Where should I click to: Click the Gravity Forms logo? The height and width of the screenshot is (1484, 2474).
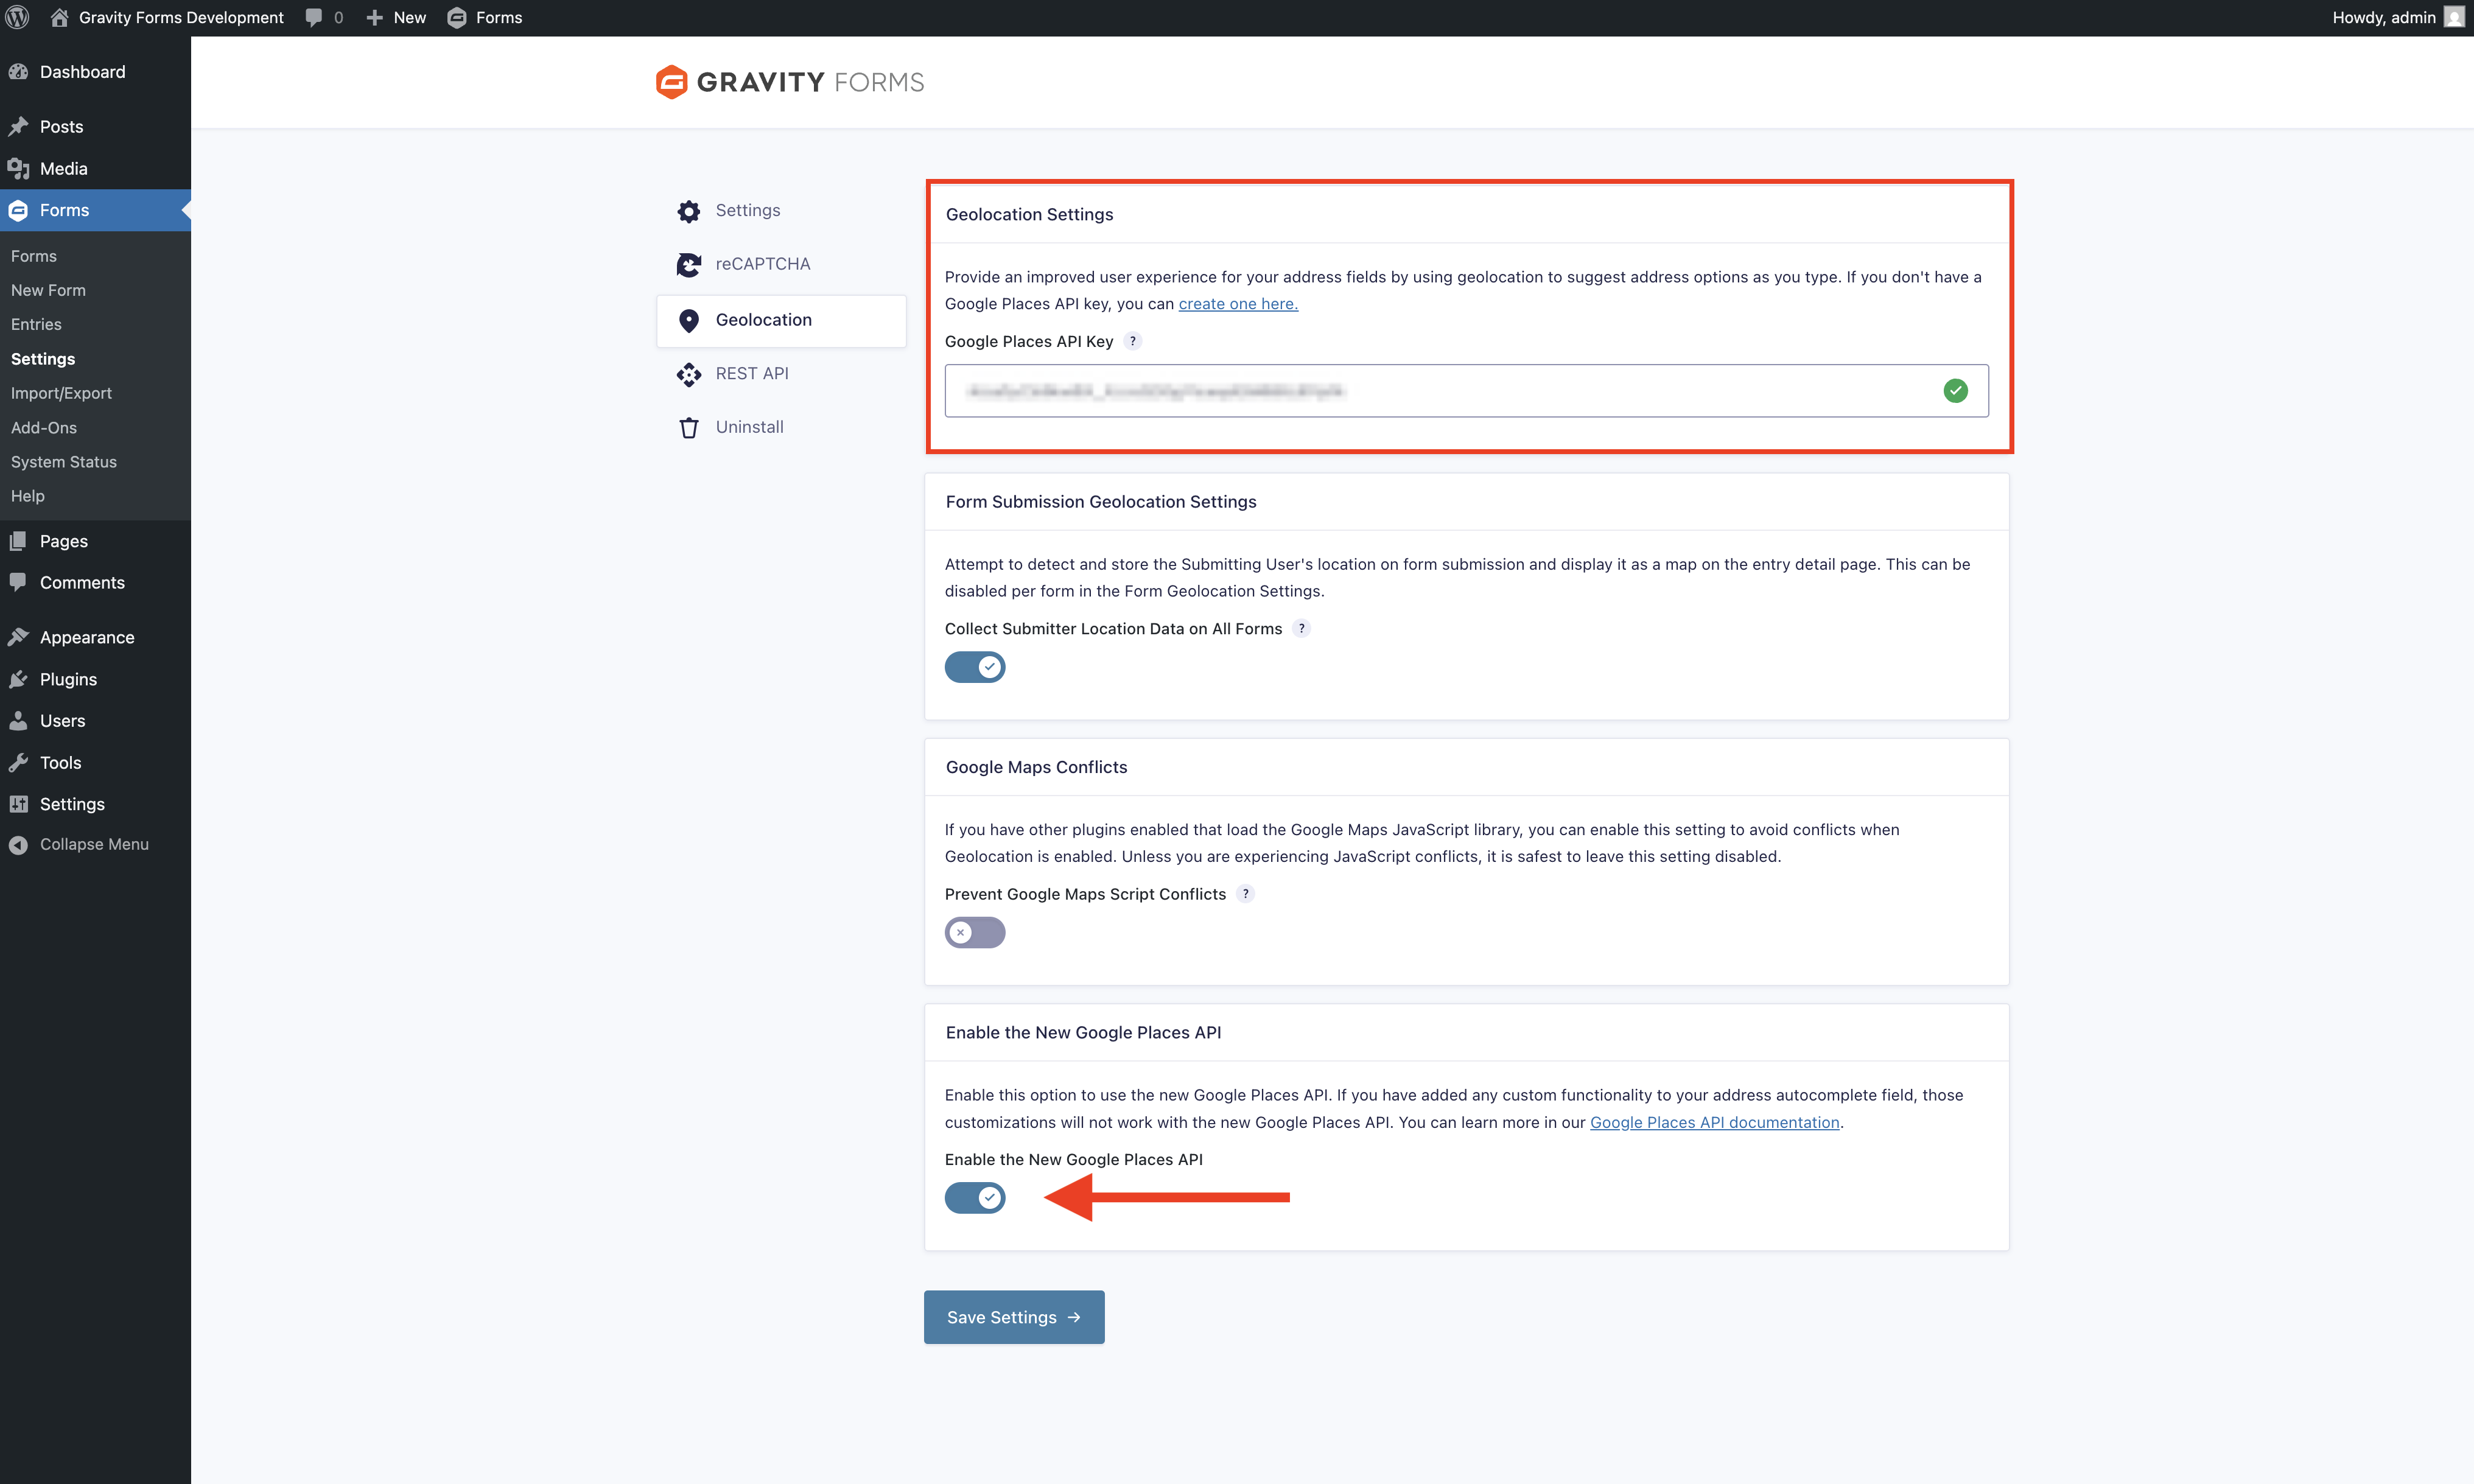tap(790, 82)
